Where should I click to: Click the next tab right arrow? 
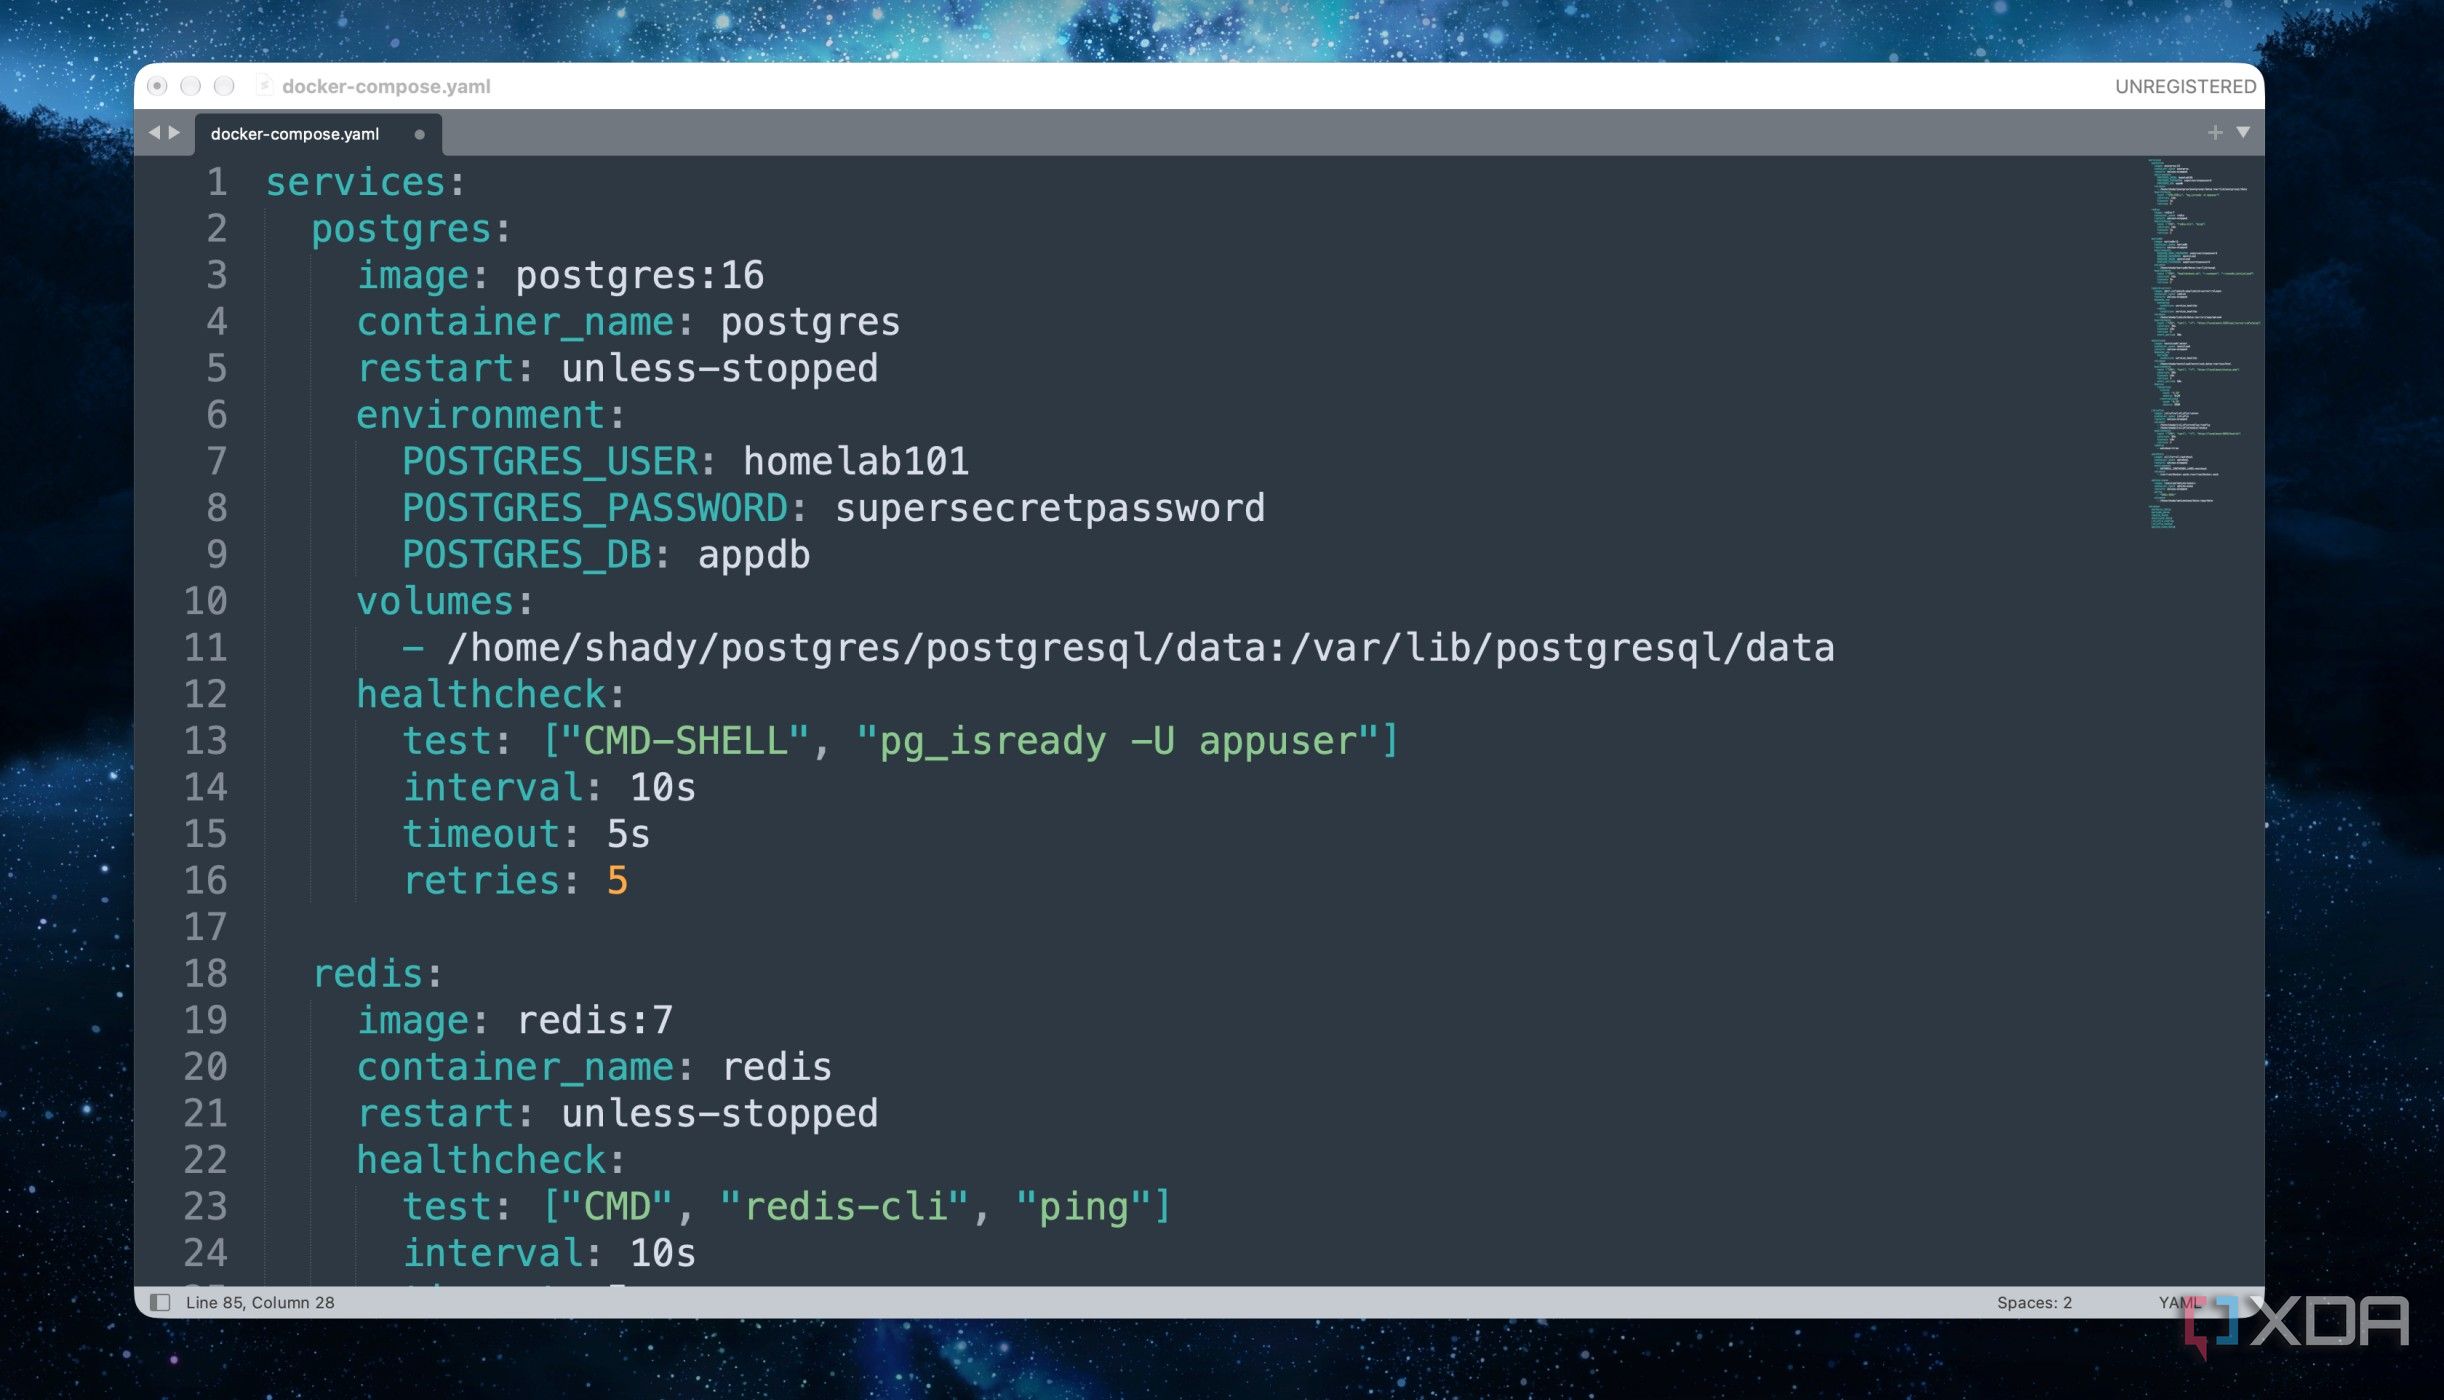tap(174, 132)
